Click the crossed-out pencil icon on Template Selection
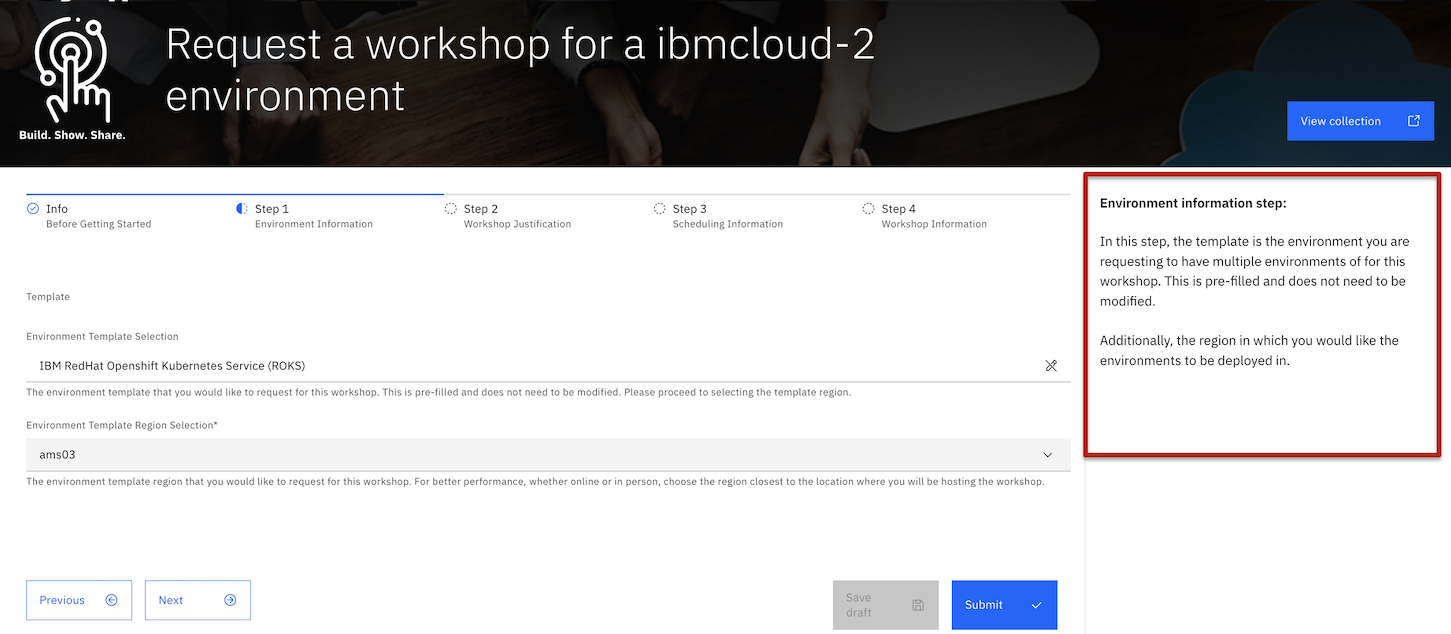1451x634 pixels. click(1051, 365)
